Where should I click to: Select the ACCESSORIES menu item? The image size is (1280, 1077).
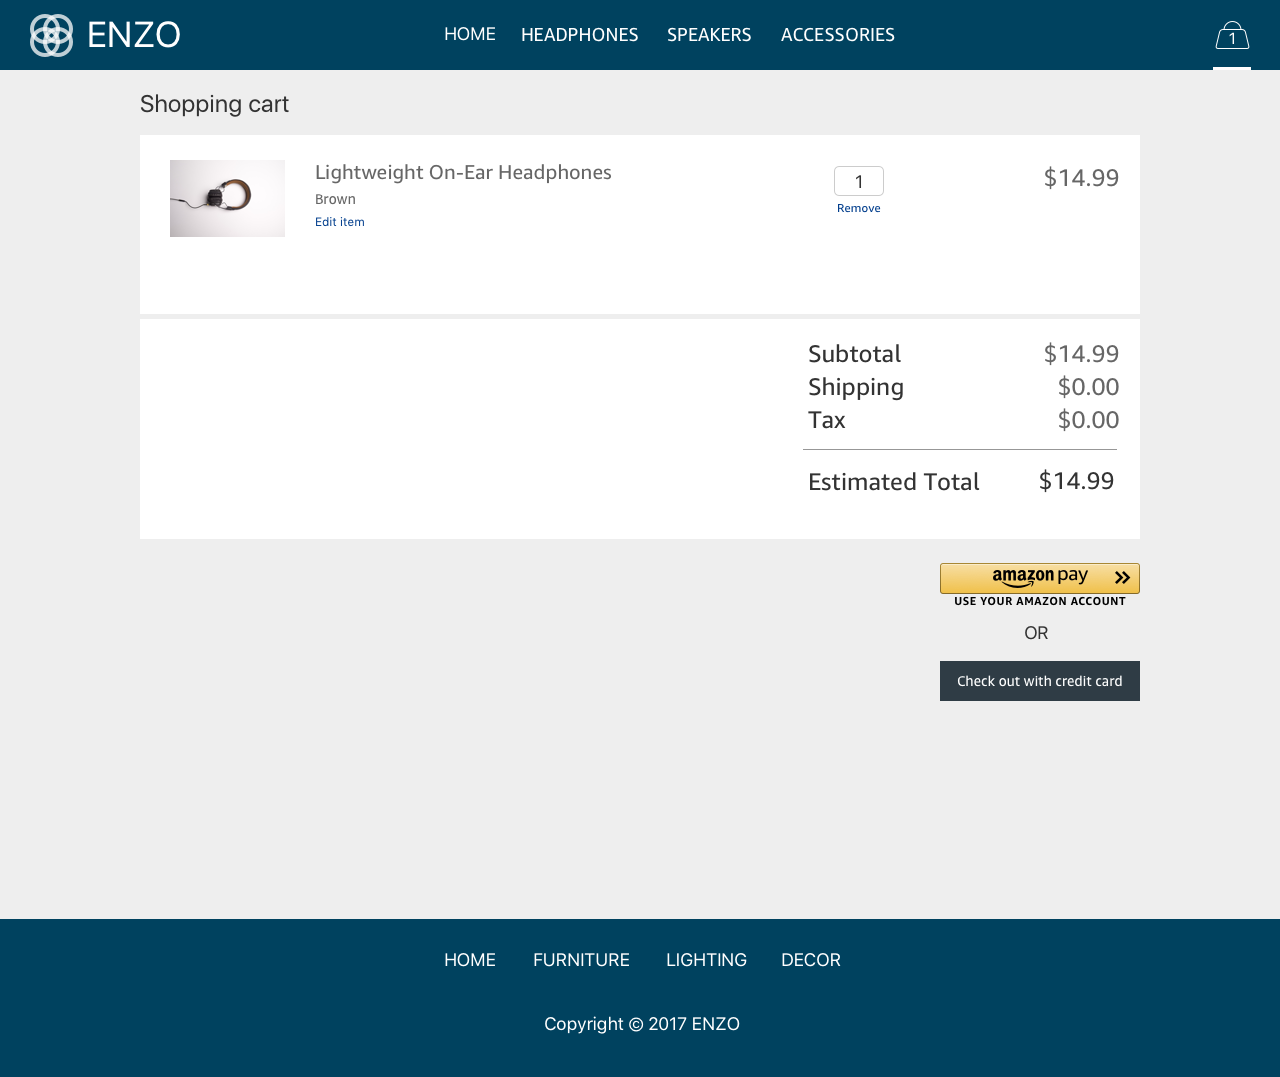point(837,35)
